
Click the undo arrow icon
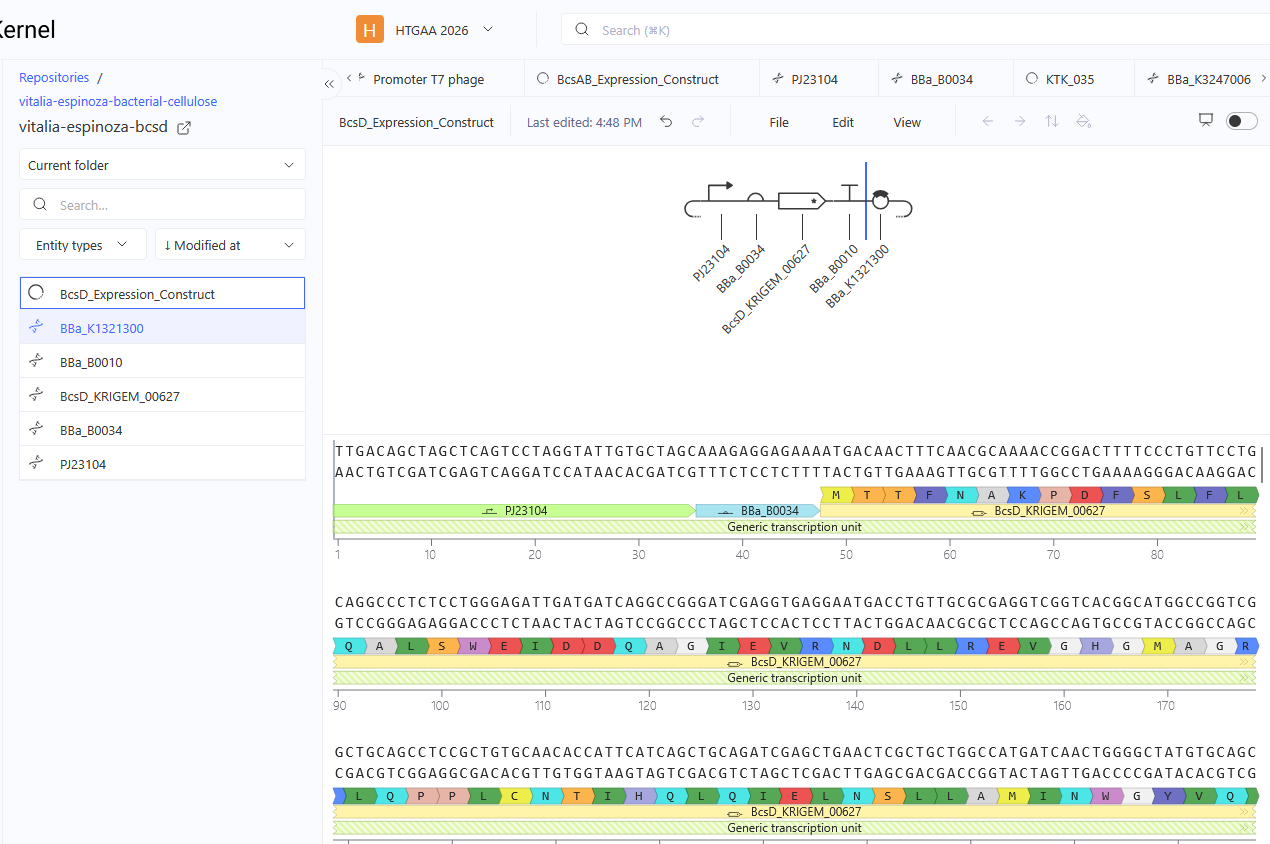click(666, 122)
